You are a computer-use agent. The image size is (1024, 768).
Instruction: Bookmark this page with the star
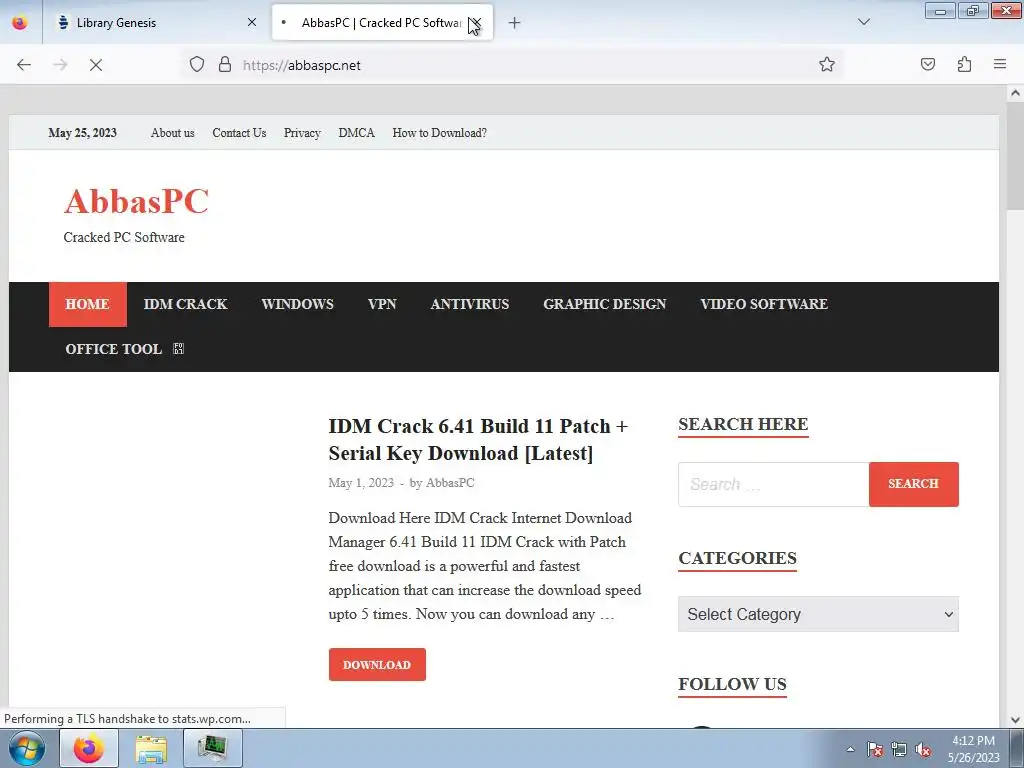coord(827,65)
